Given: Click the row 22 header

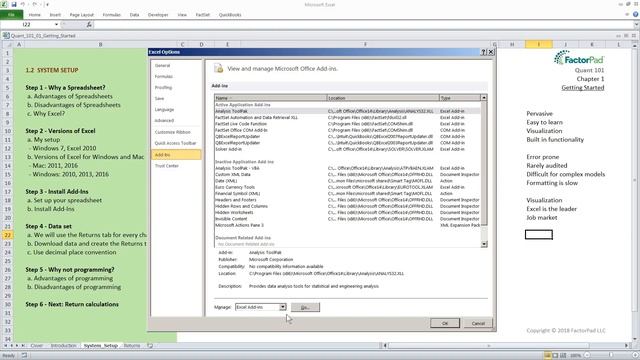Looking at the screenshot, I should click(7, 235).
